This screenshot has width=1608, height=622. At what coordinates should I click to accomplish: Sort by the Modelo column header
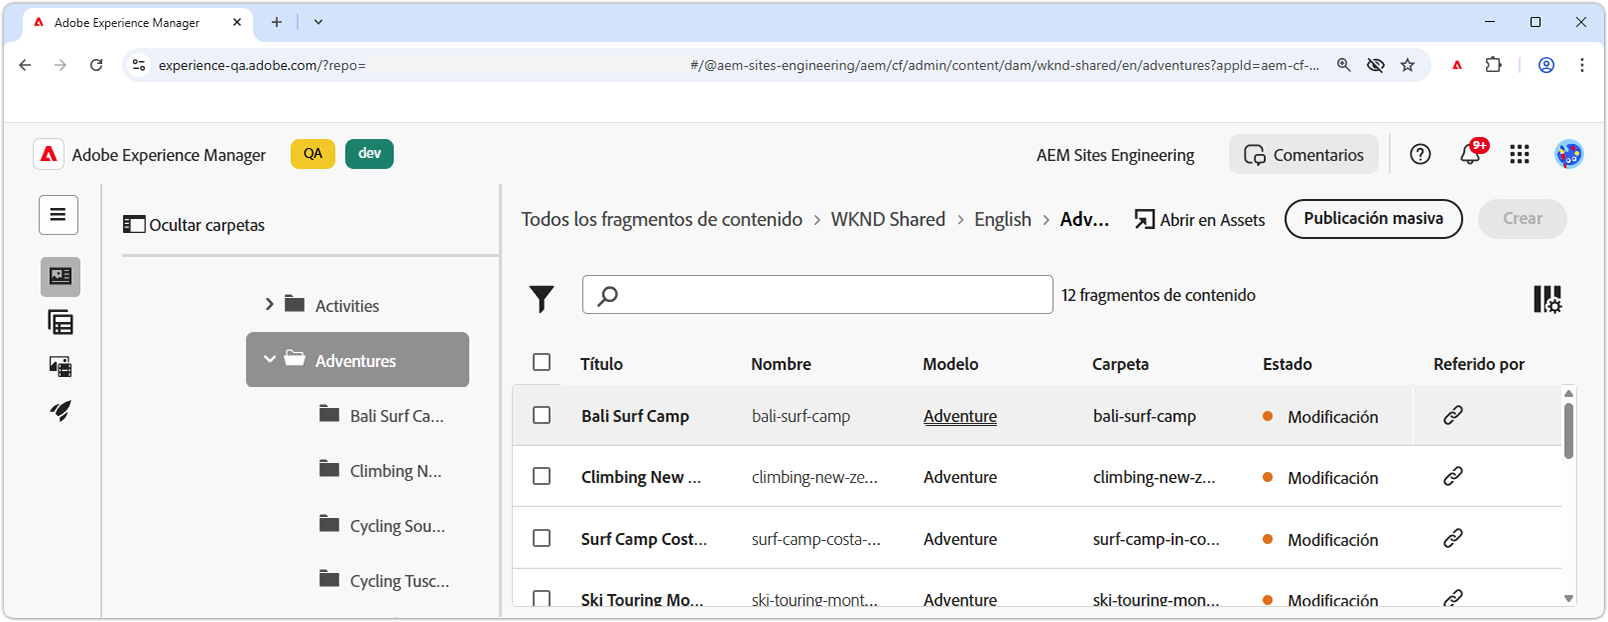(950, 364)
